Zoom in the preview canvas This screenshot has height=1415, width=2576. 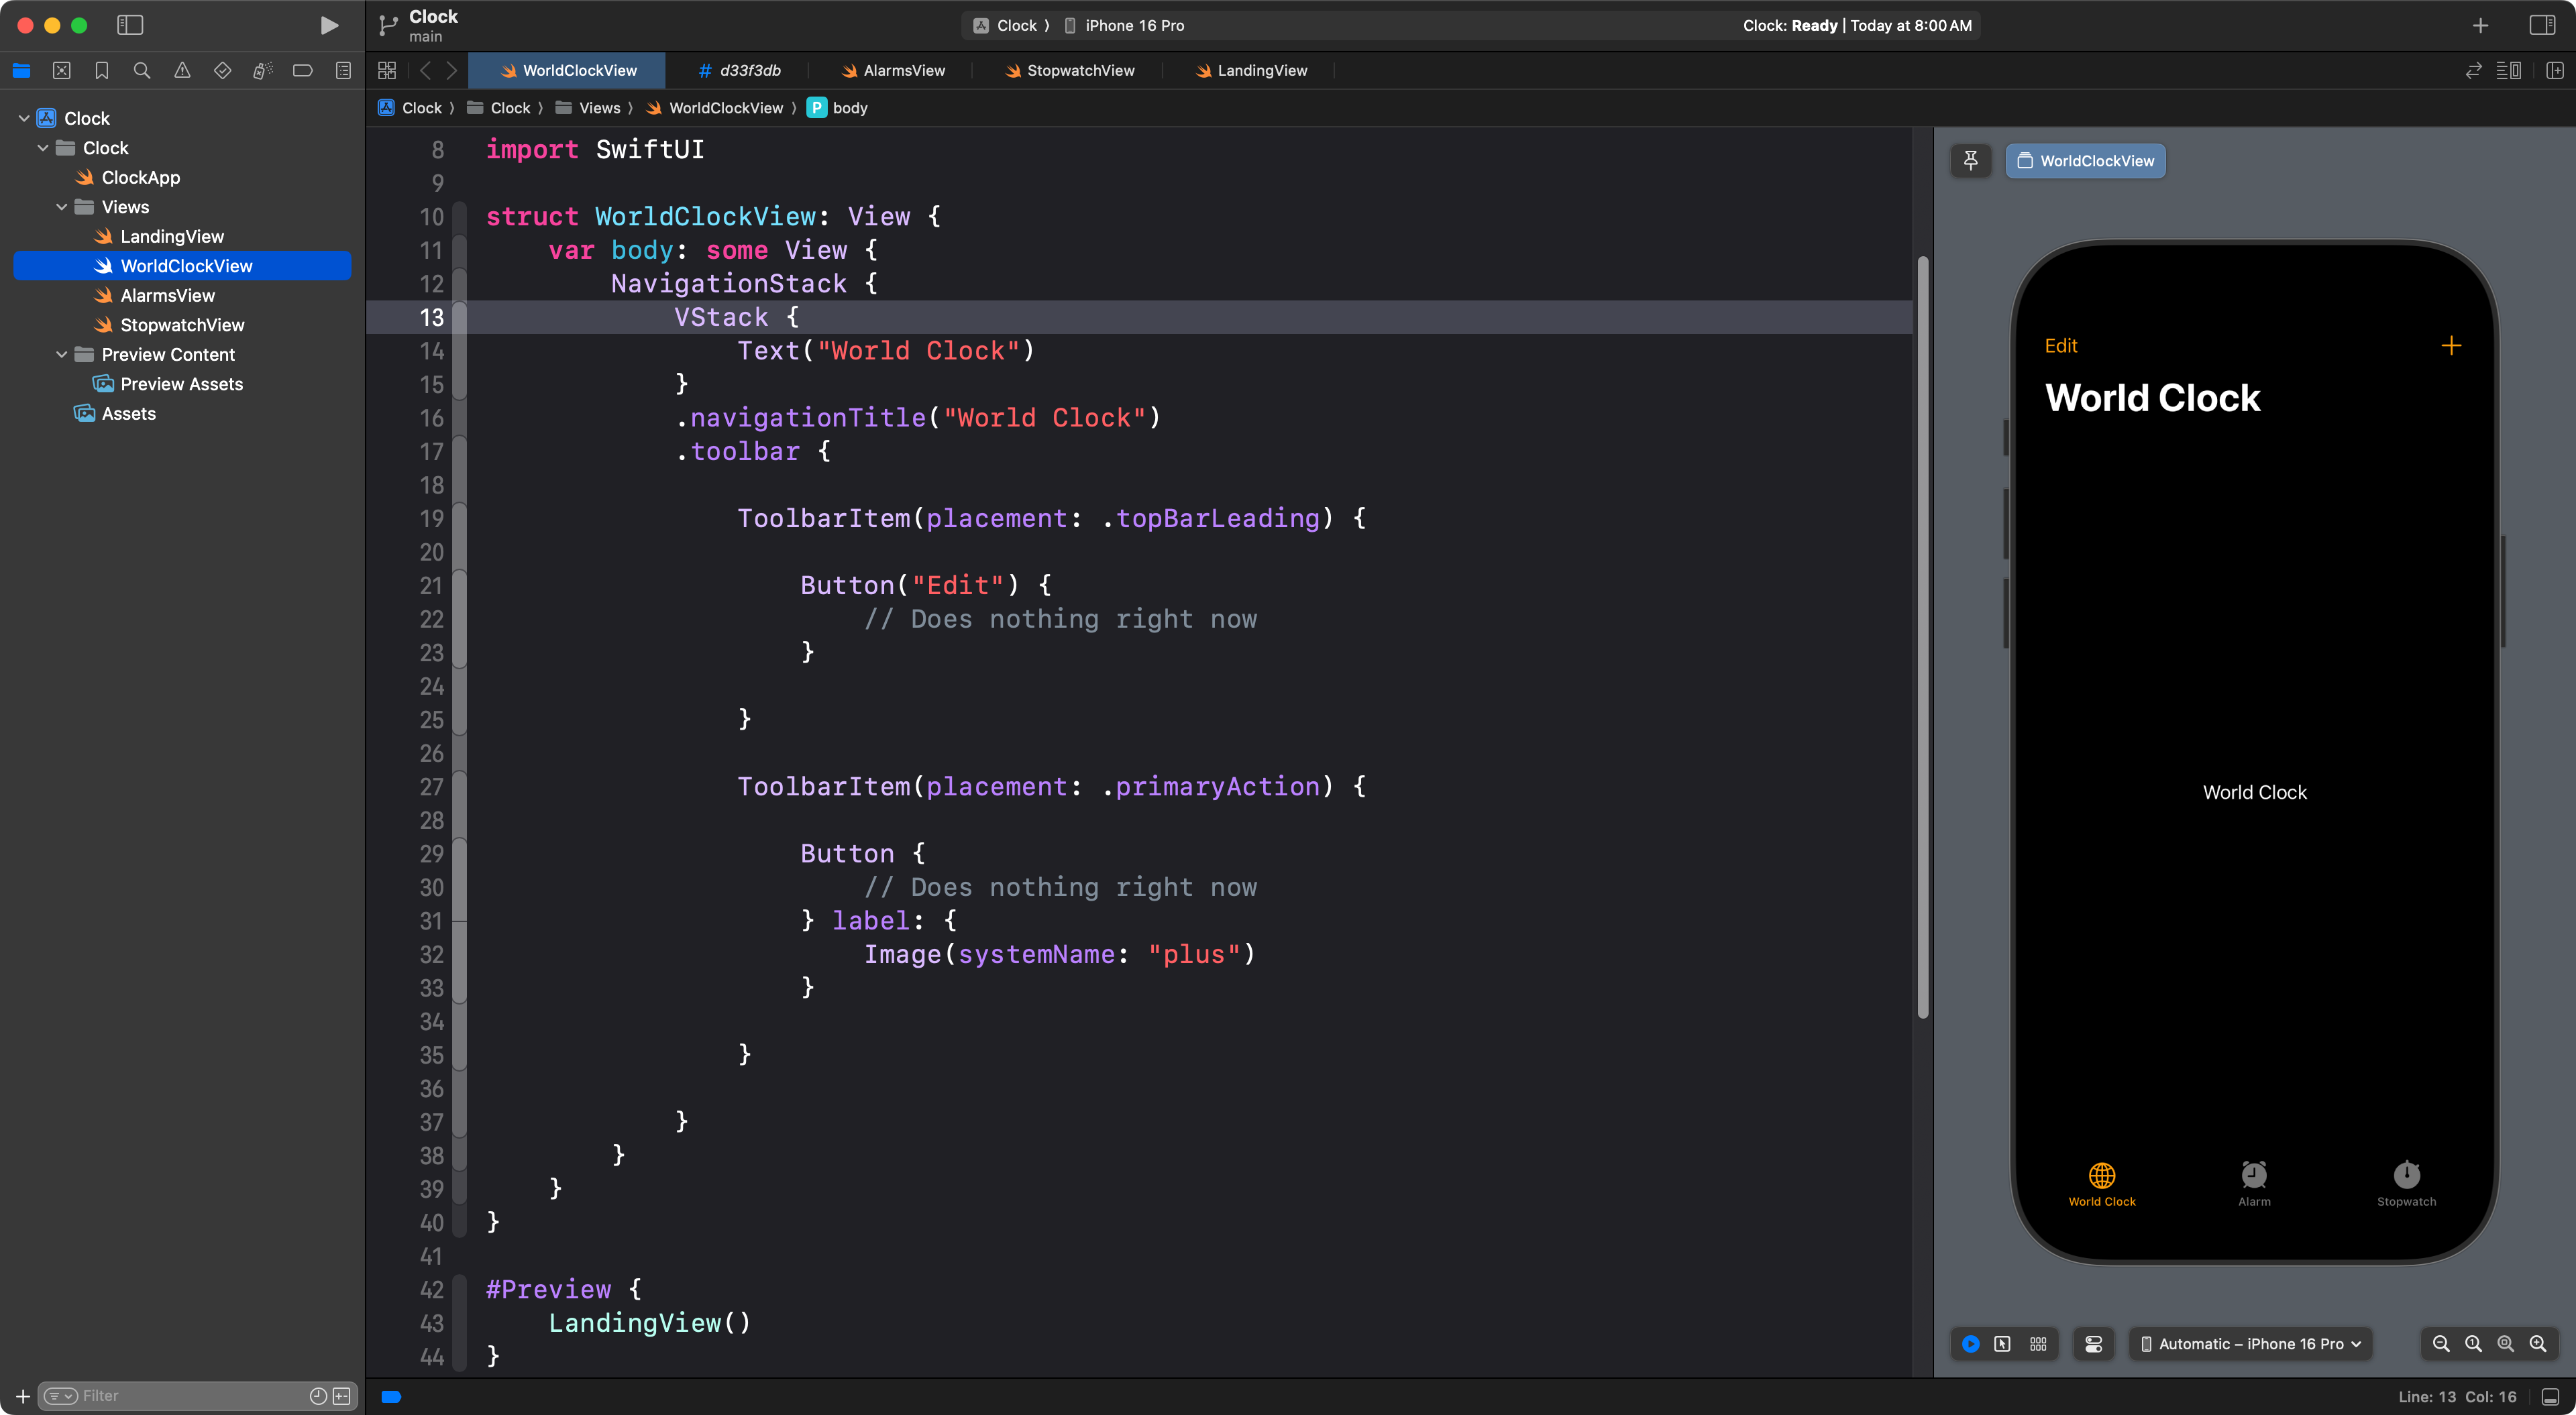[x=2538, y=1344]
